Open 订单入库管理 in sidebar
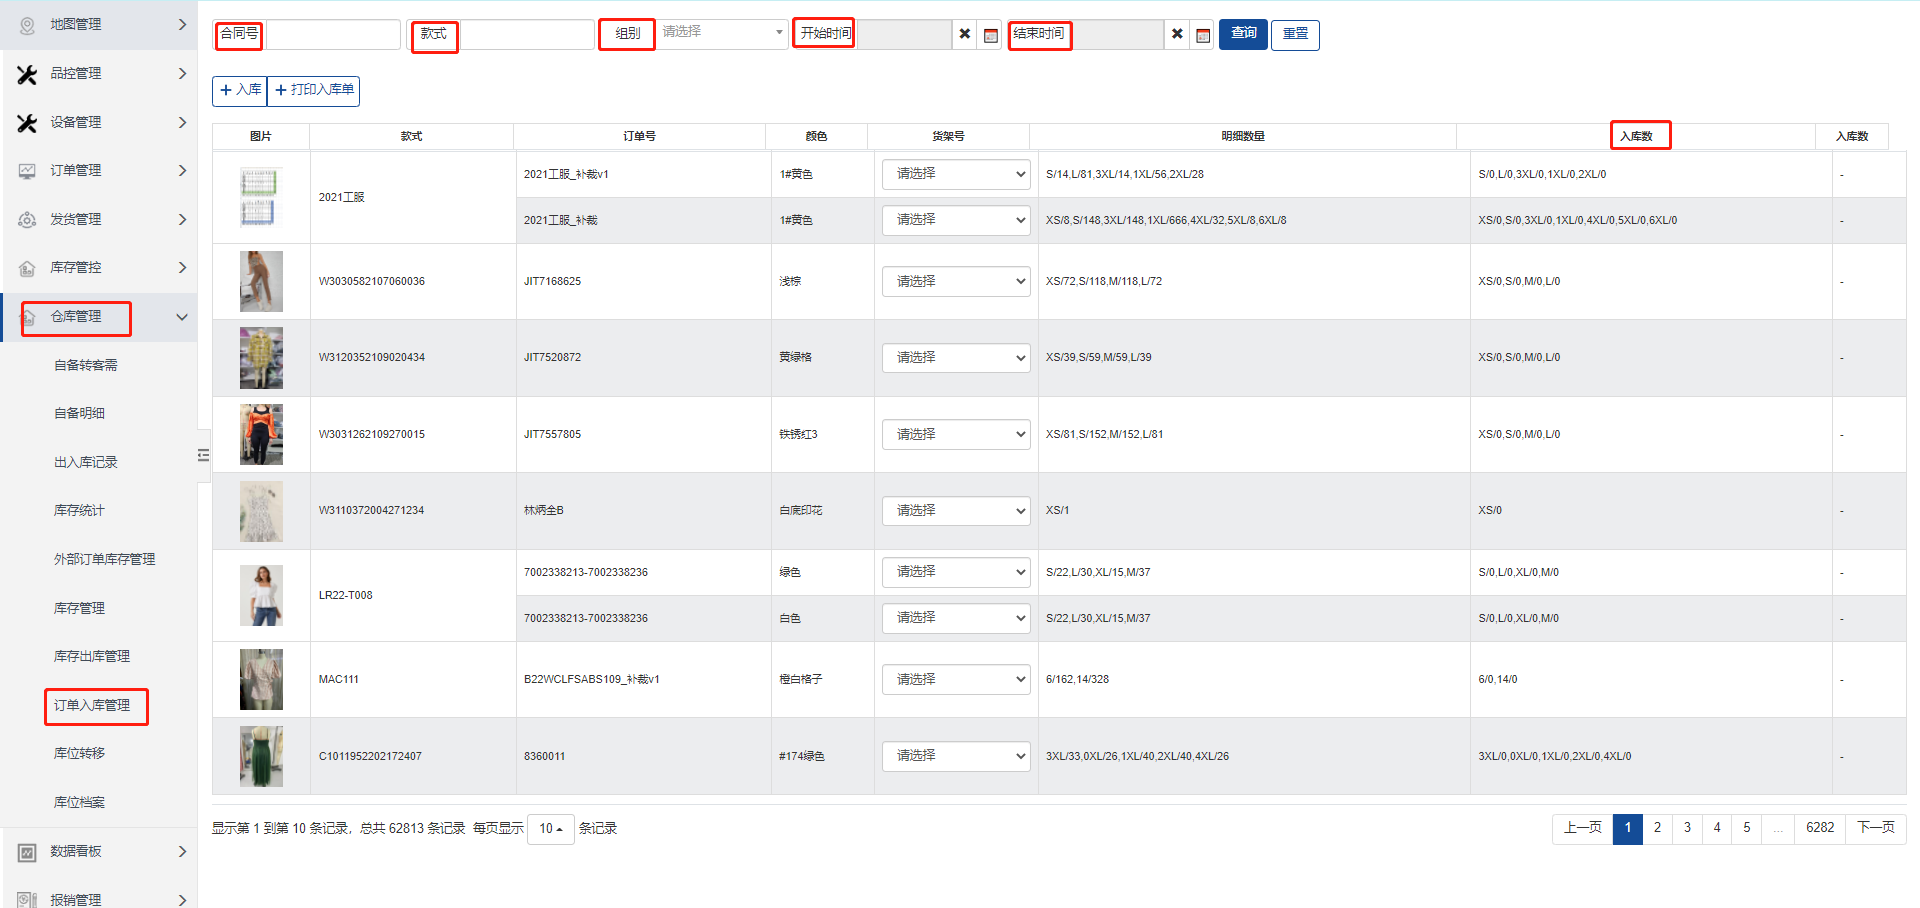The height and width of the screenshot is (908, 1920). pyautogui.click(x=92, y=706)
